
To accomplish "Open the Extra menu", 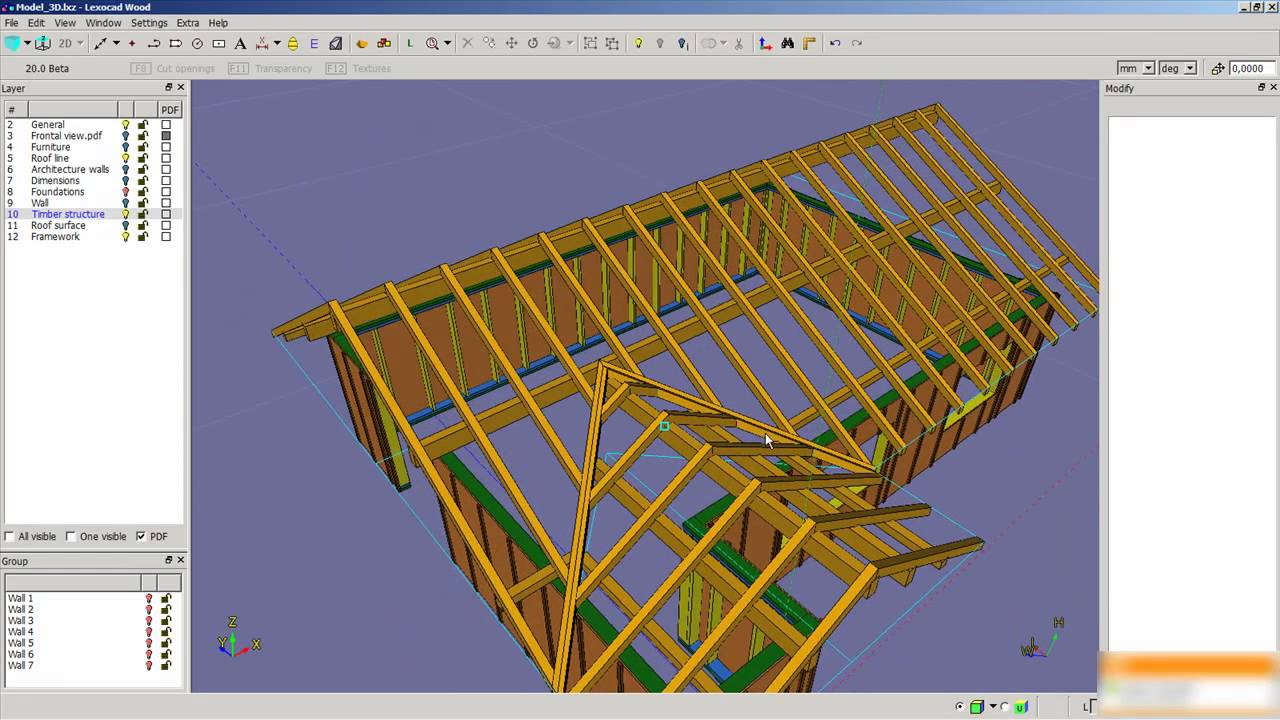I will (188, 22).
